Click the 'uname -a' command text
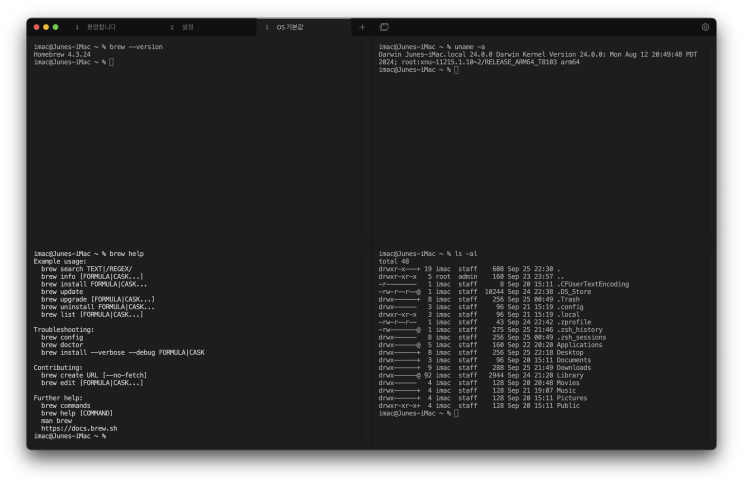The image size is (743, 485). coord(470,47)
